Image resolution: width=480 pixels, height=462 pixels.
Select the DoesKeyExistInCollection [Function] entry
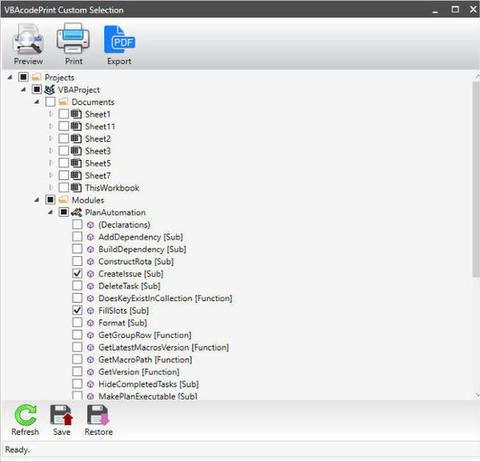click(165, 298)
